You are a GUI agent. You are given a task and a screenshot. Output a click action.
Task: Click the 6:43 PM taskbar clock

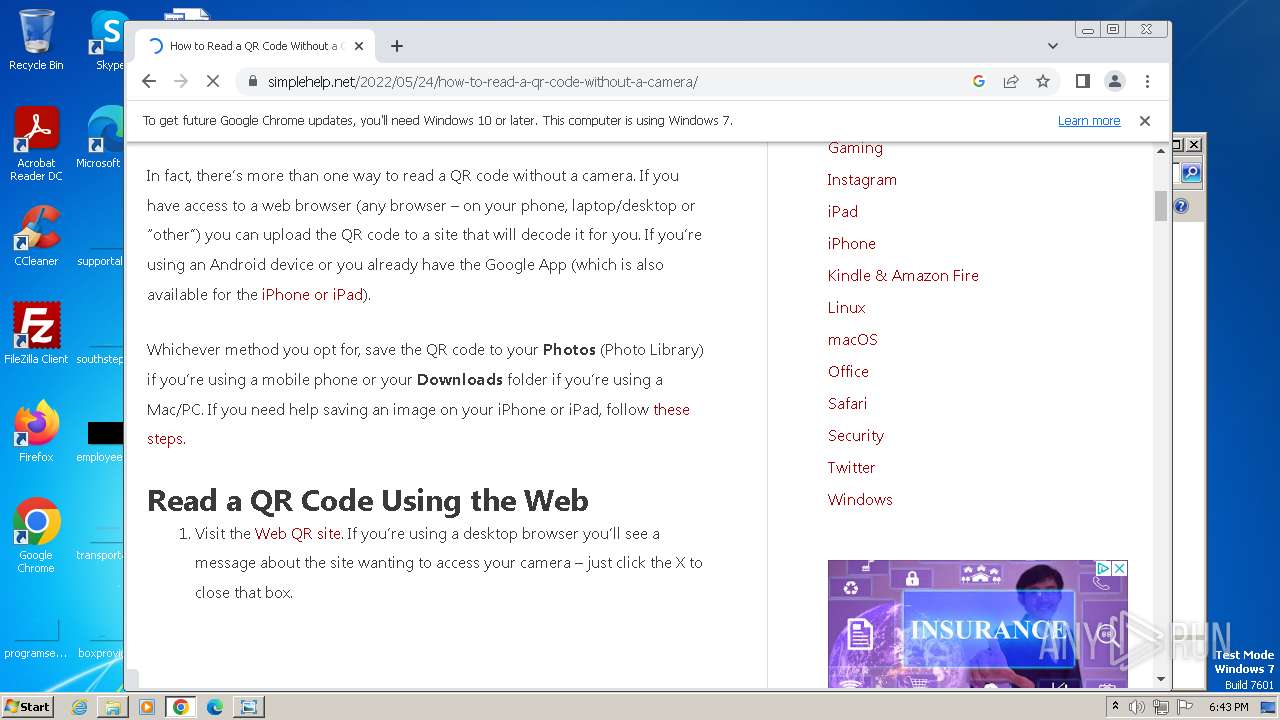pyautogui.click(x=1229, y=707)
